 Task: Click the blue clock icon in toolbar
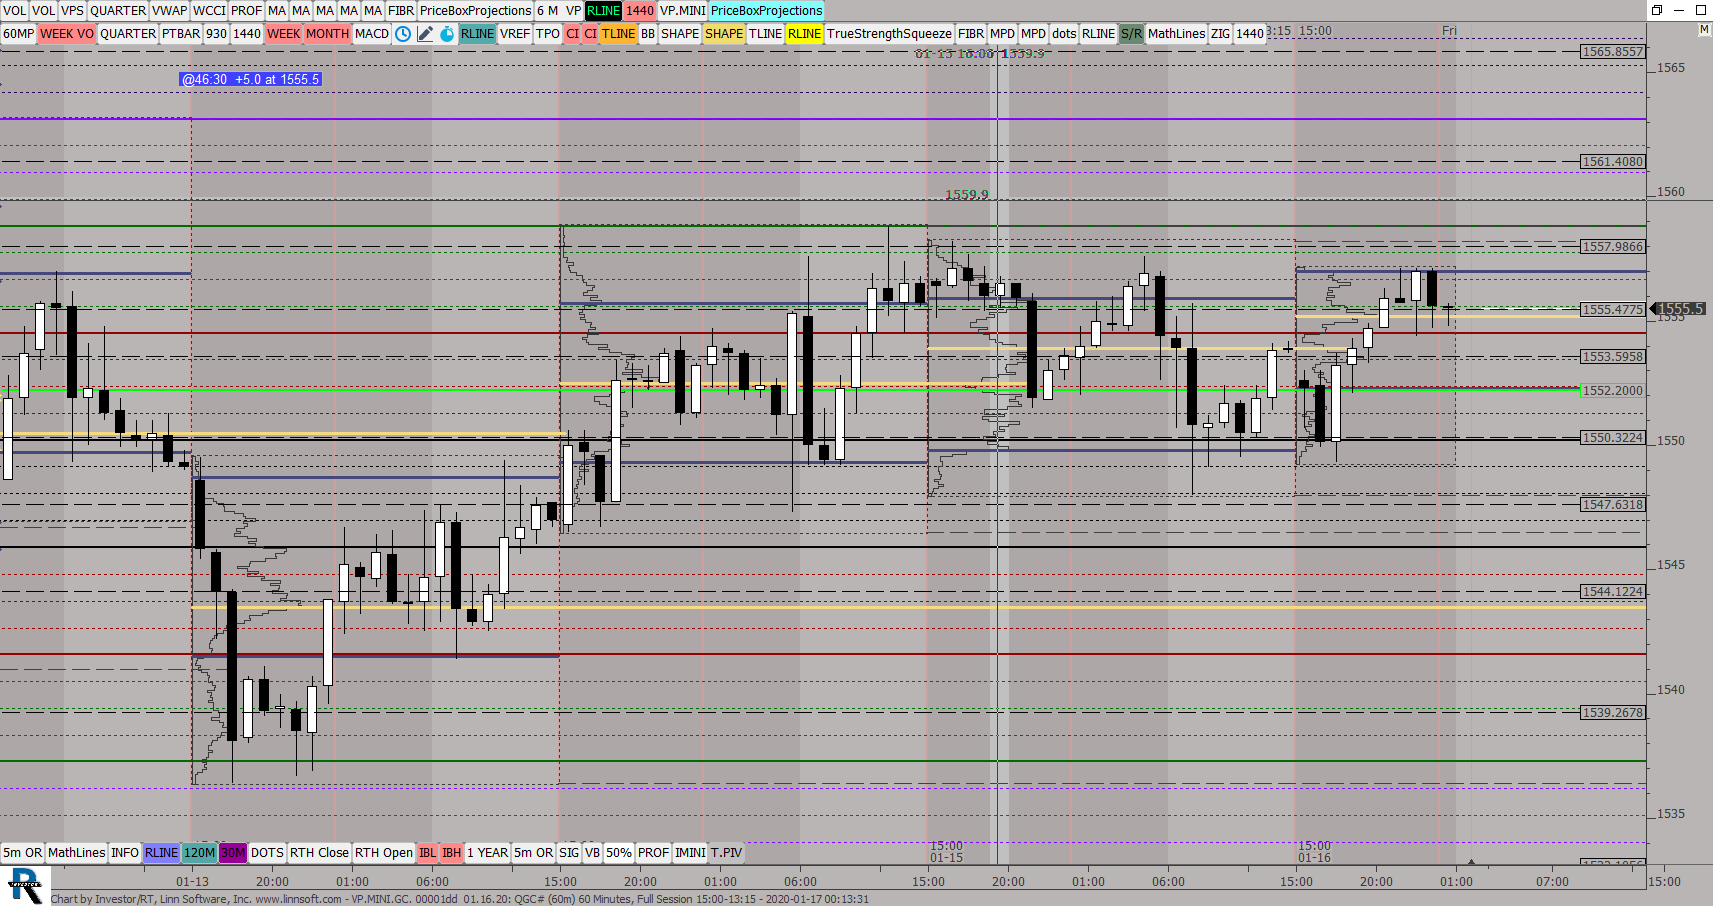(403, 34)
